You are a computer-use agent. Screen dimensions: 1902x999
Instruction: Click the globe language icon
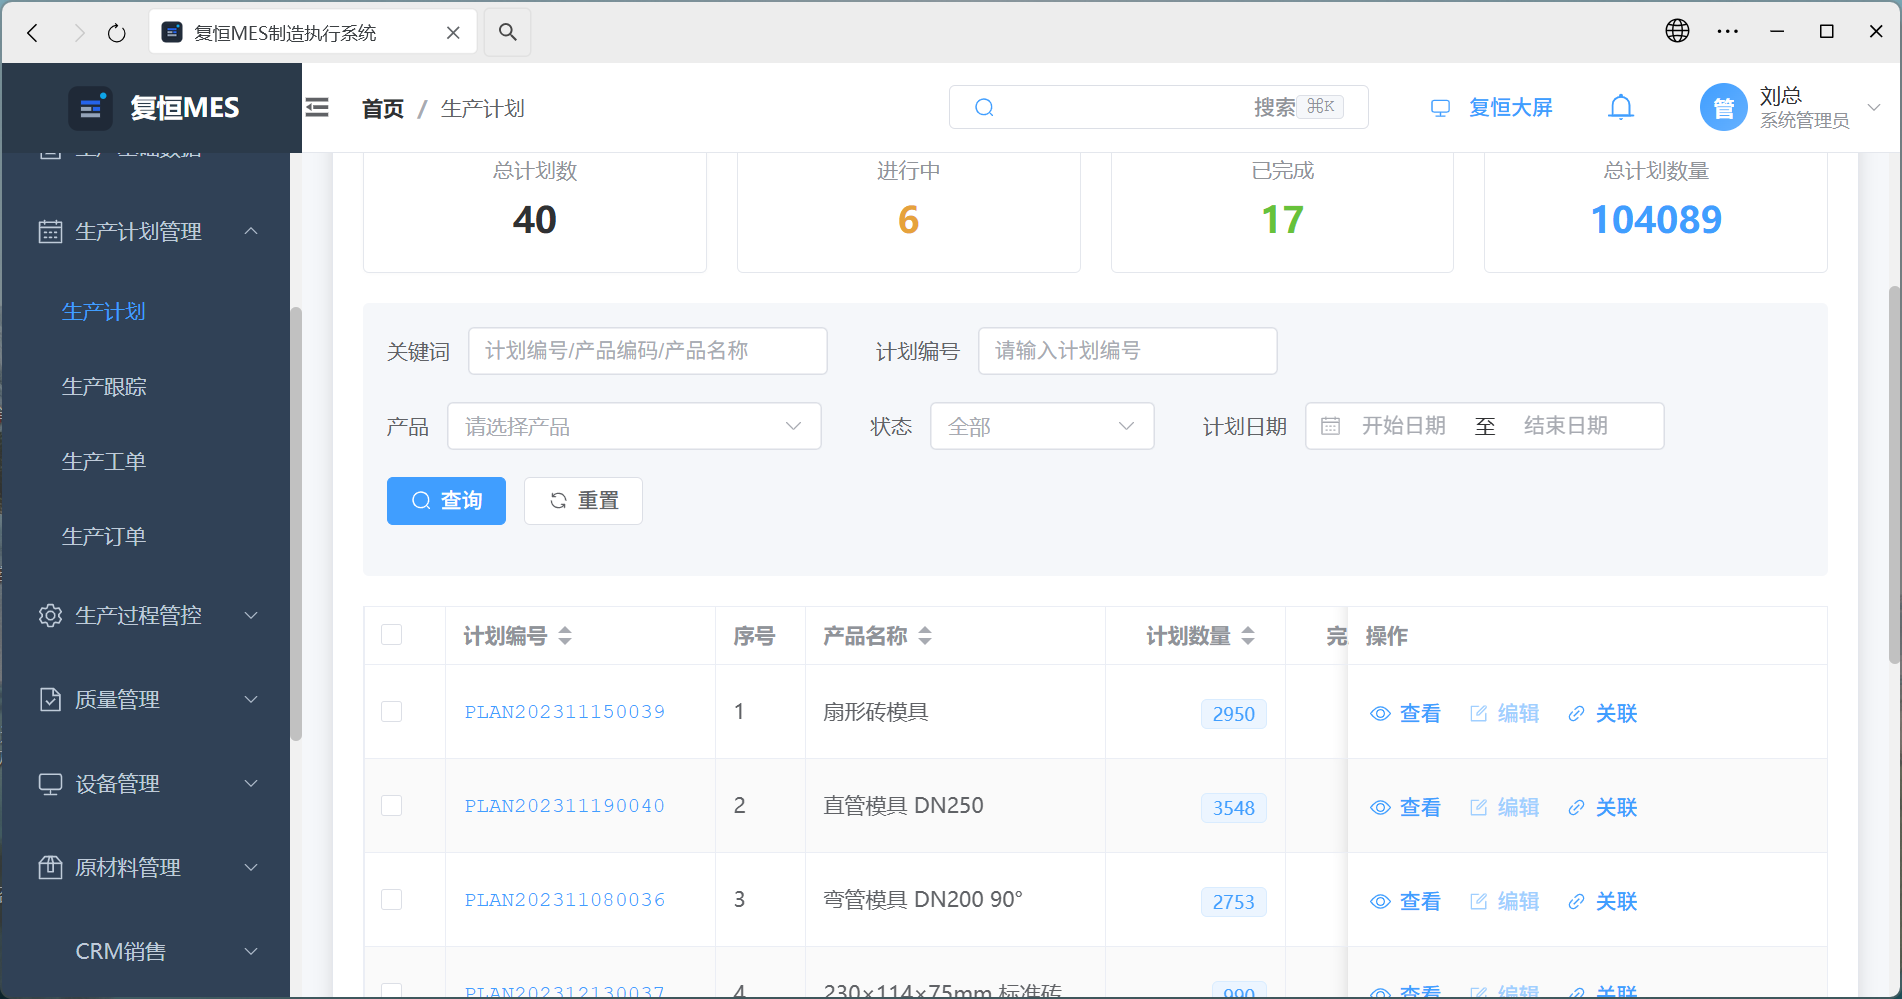click(x=1677, y=31)
